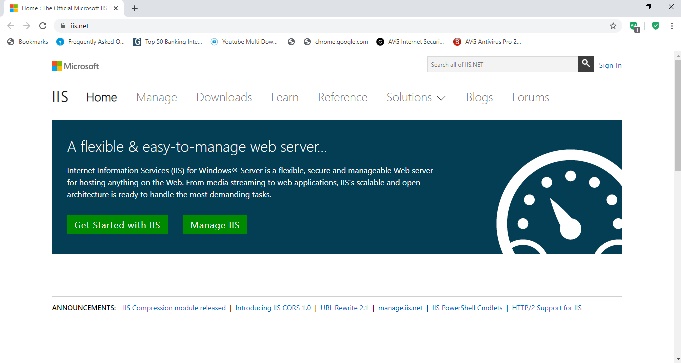Image resolution: width=681 pixels, height=363 pixels.
Task: Open HTTP/2 Support for IIS announcement
Action: [546, 308]
